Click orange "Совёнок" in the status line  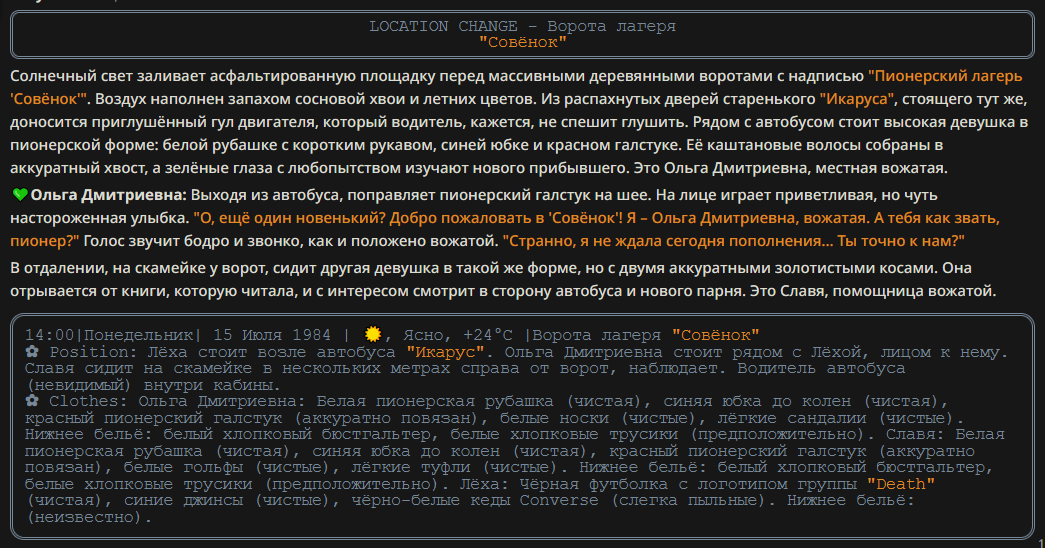[715, 335]
